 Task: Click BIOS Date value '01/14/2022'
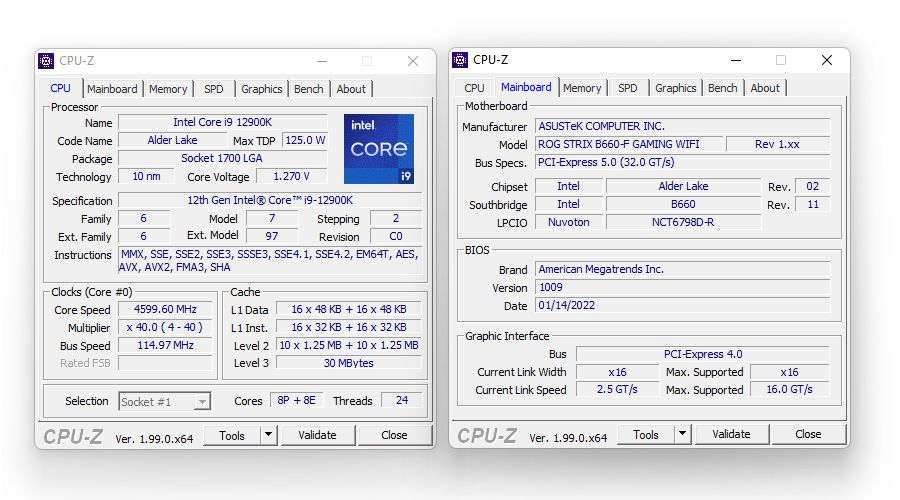point(683,305)
